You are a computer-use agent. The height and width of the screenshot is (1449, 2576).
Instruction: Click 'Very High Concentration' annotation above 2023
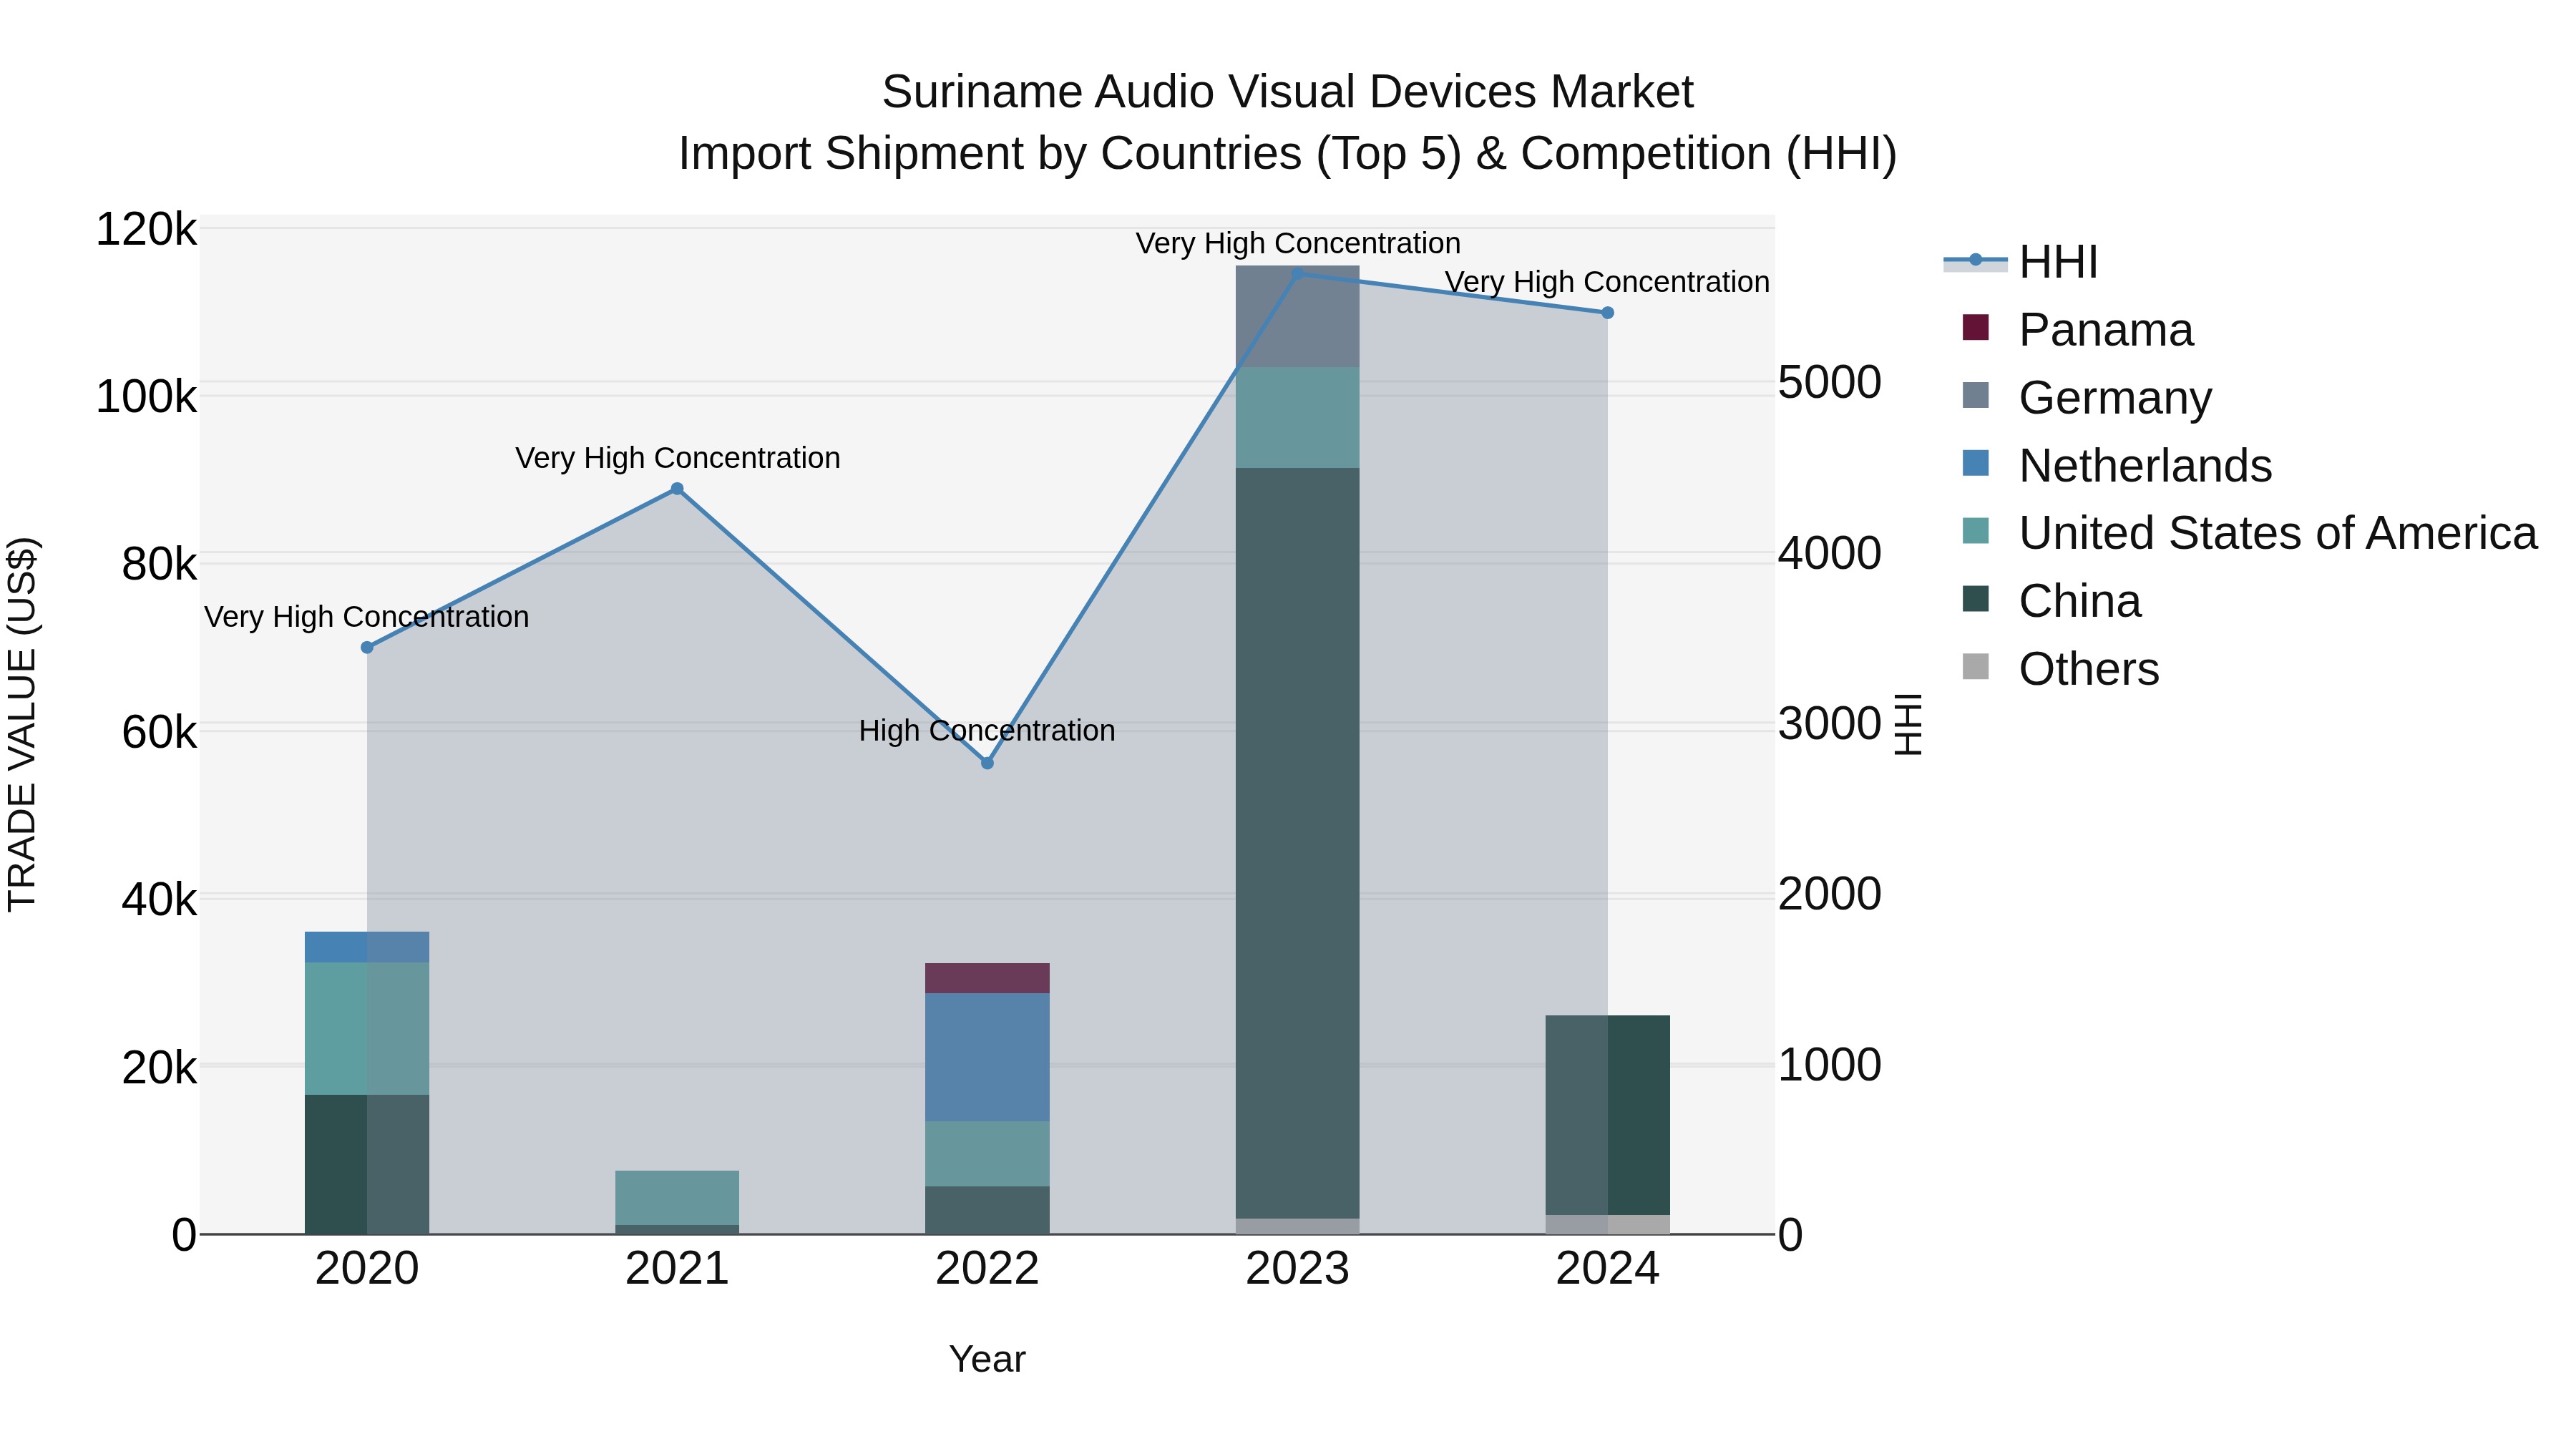tap(1298, 243)
